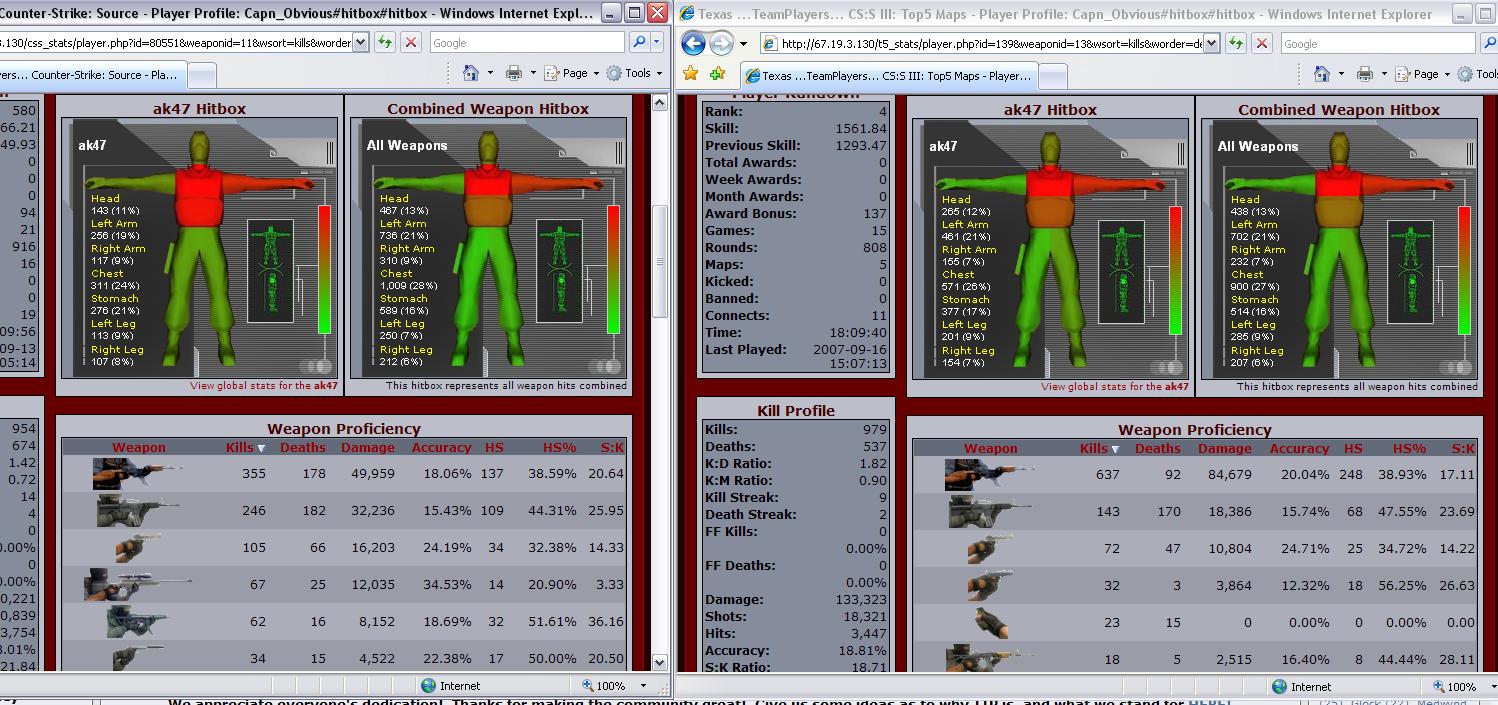The width and height of the screenshot is (1498, 705).
Task: Expand Home button dropdown in Counter-Strike: Source window
Action: (x=489, y=73)
